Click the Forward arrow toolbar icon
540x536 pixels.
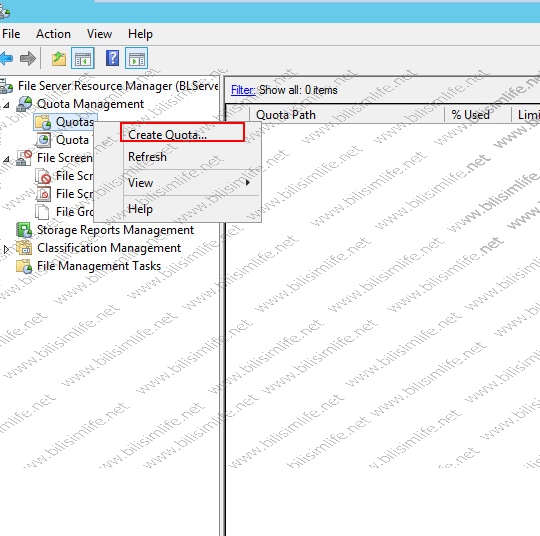point(28,58)
